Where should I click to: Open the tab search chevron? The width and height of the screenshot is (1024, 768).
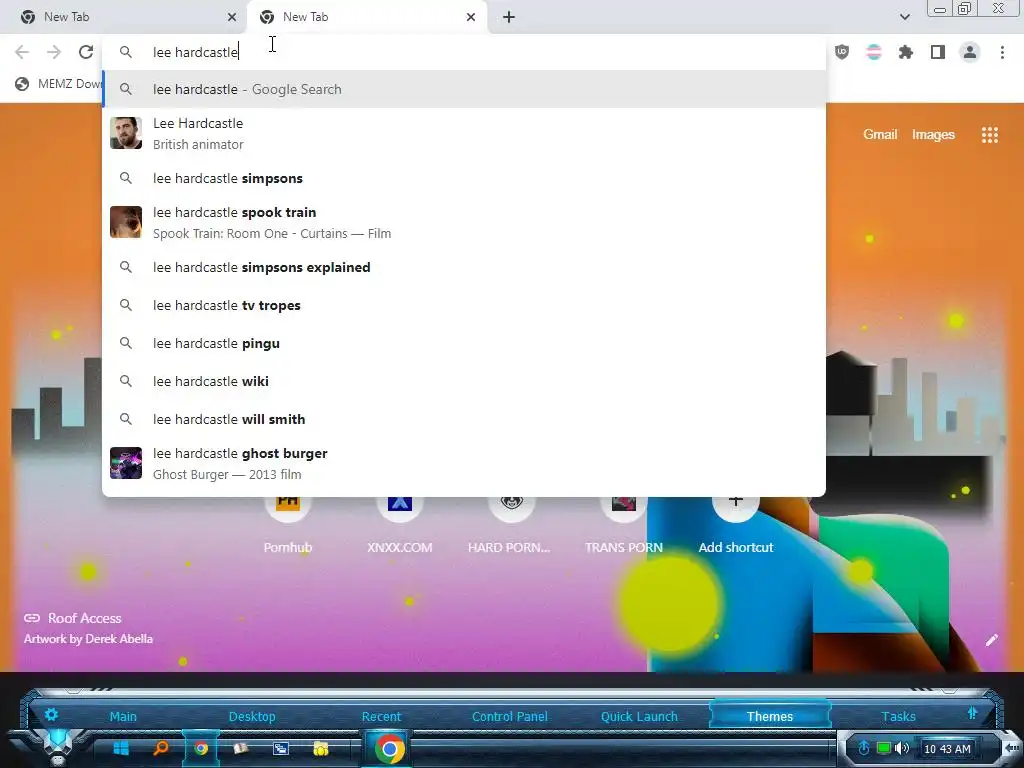pyautogui.click(x=904, y=17)
